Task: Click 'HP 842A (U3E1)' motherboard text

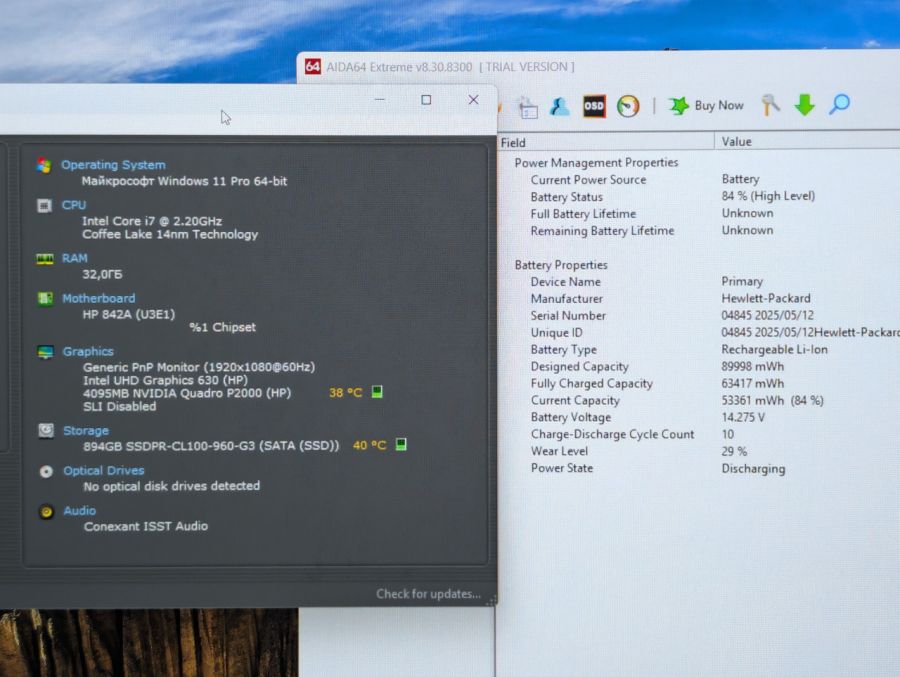Action: click(129, 314)
